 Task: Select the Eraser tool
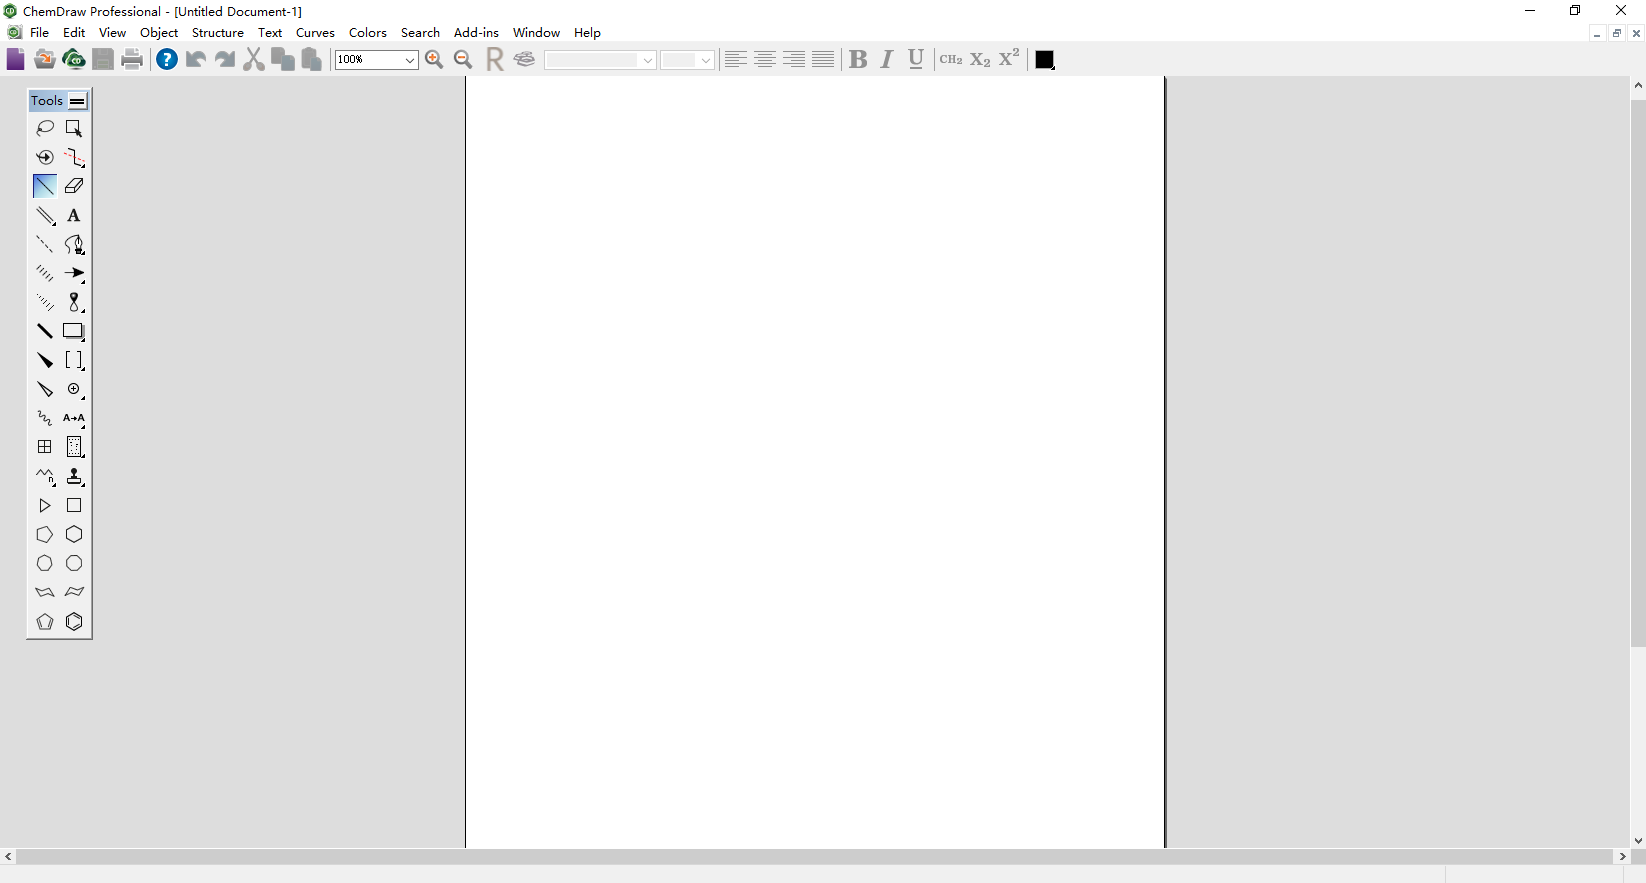pos(74,186)
